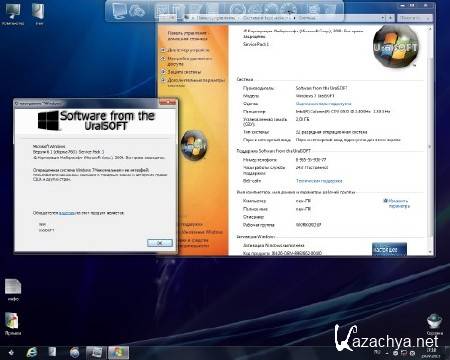Switch to the System window taskbar button
Image resolution: width=450 pixels, height=360 pixels.
pos(96,353)
